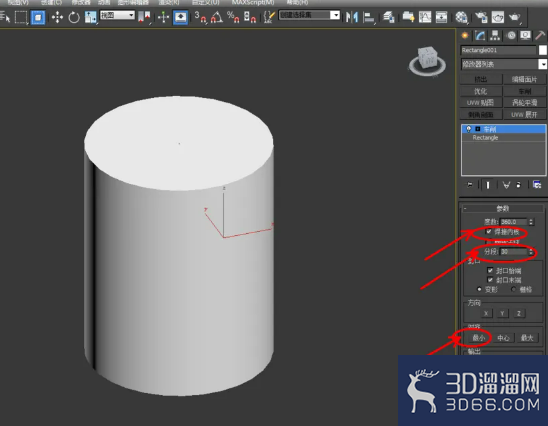Click the Mirror tool icon

[x=352, y=17]
